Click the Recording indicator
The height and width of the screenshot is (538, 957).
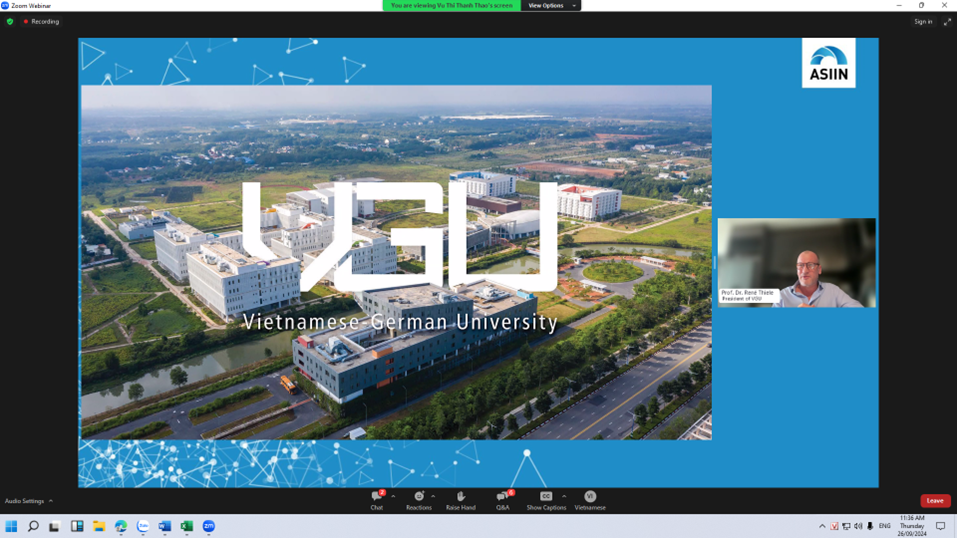click(x=42, y=21)
